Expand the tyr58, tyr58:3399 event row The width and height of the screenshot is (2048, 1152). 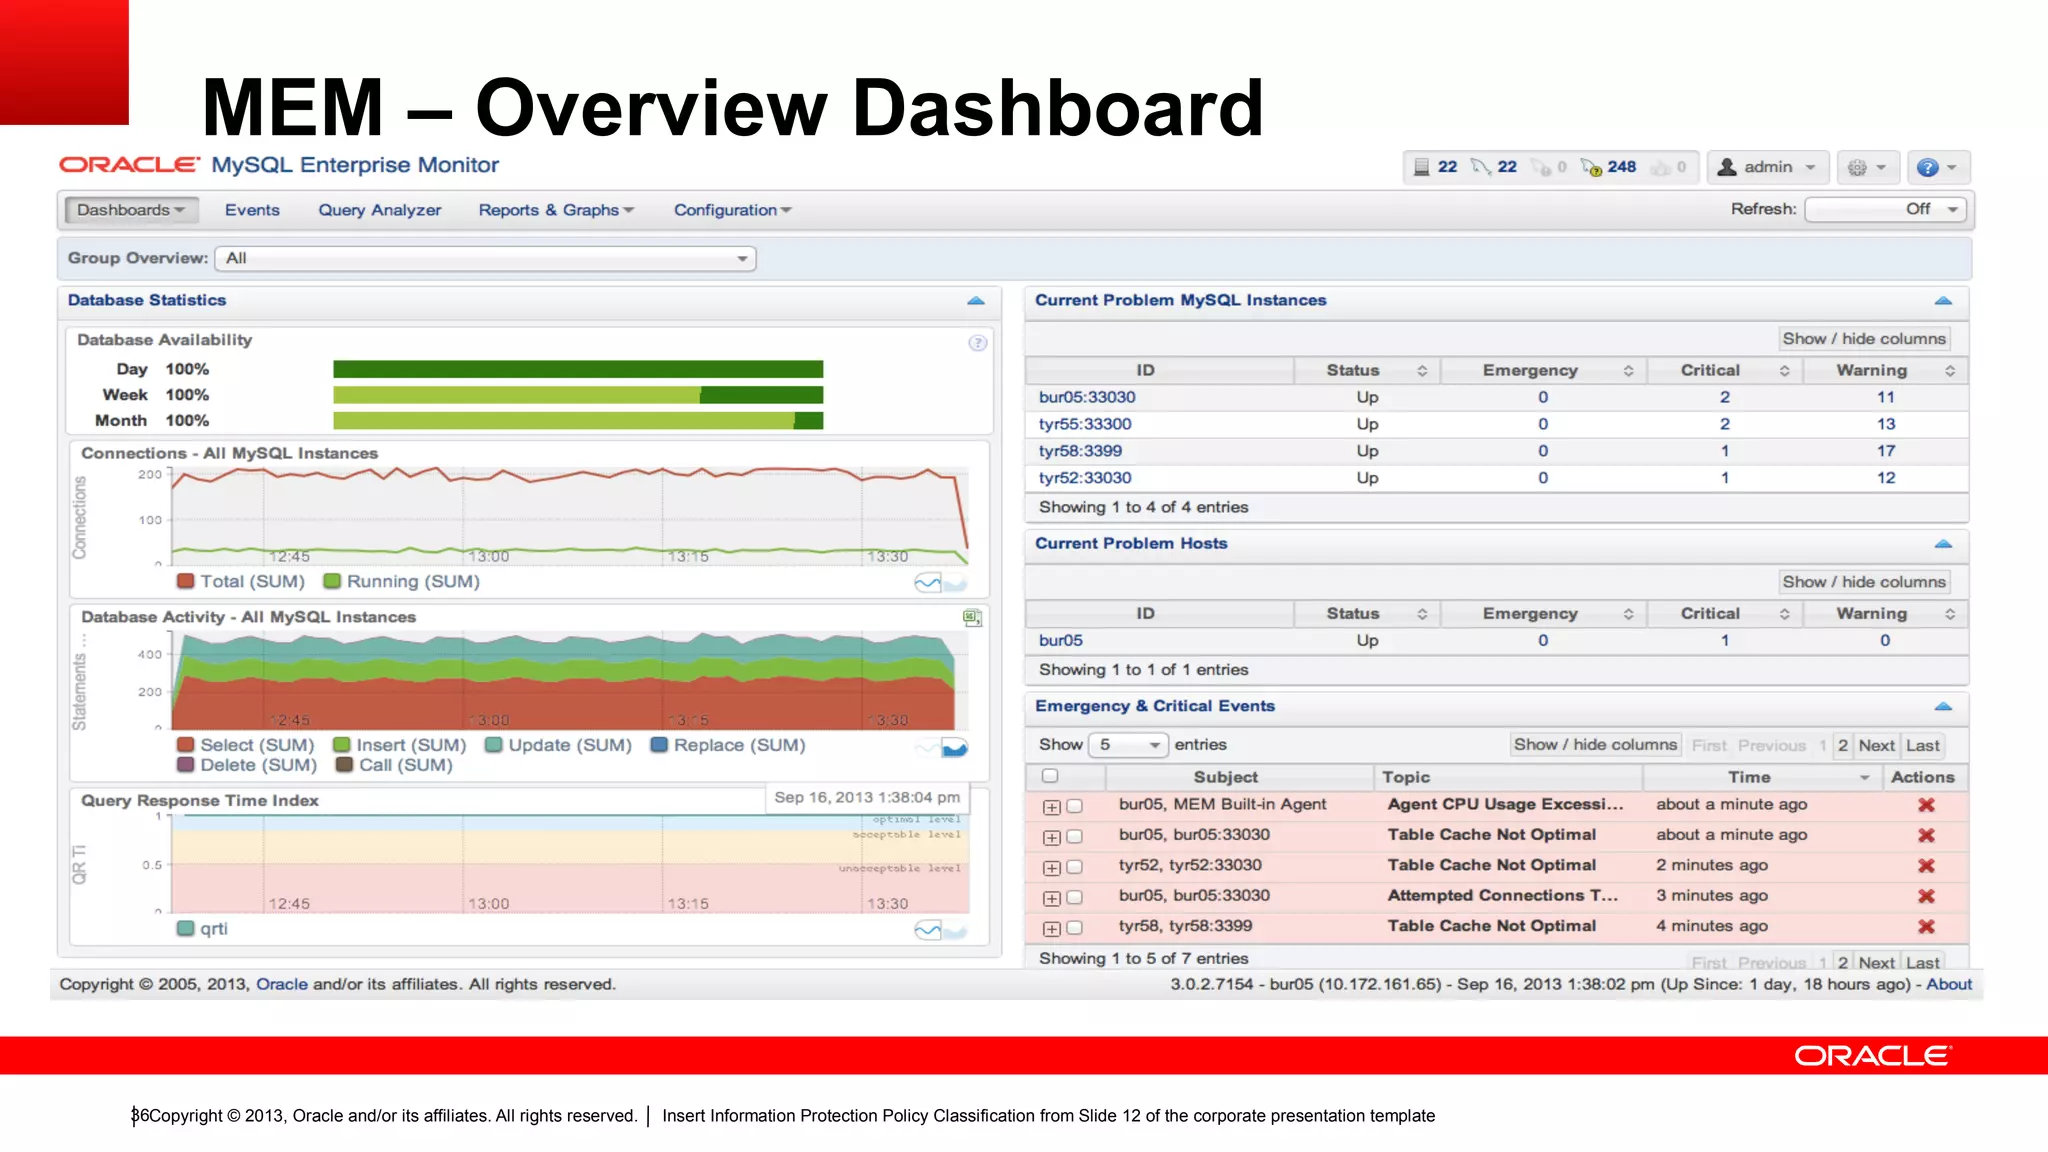[x=1051, y=929]
